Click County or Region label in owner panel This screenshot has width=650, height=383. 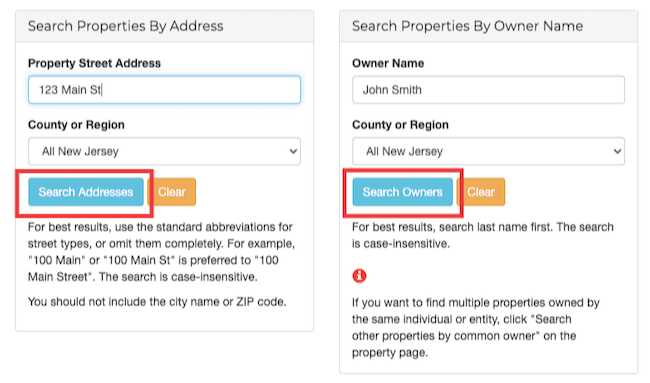tap(400, 125)
